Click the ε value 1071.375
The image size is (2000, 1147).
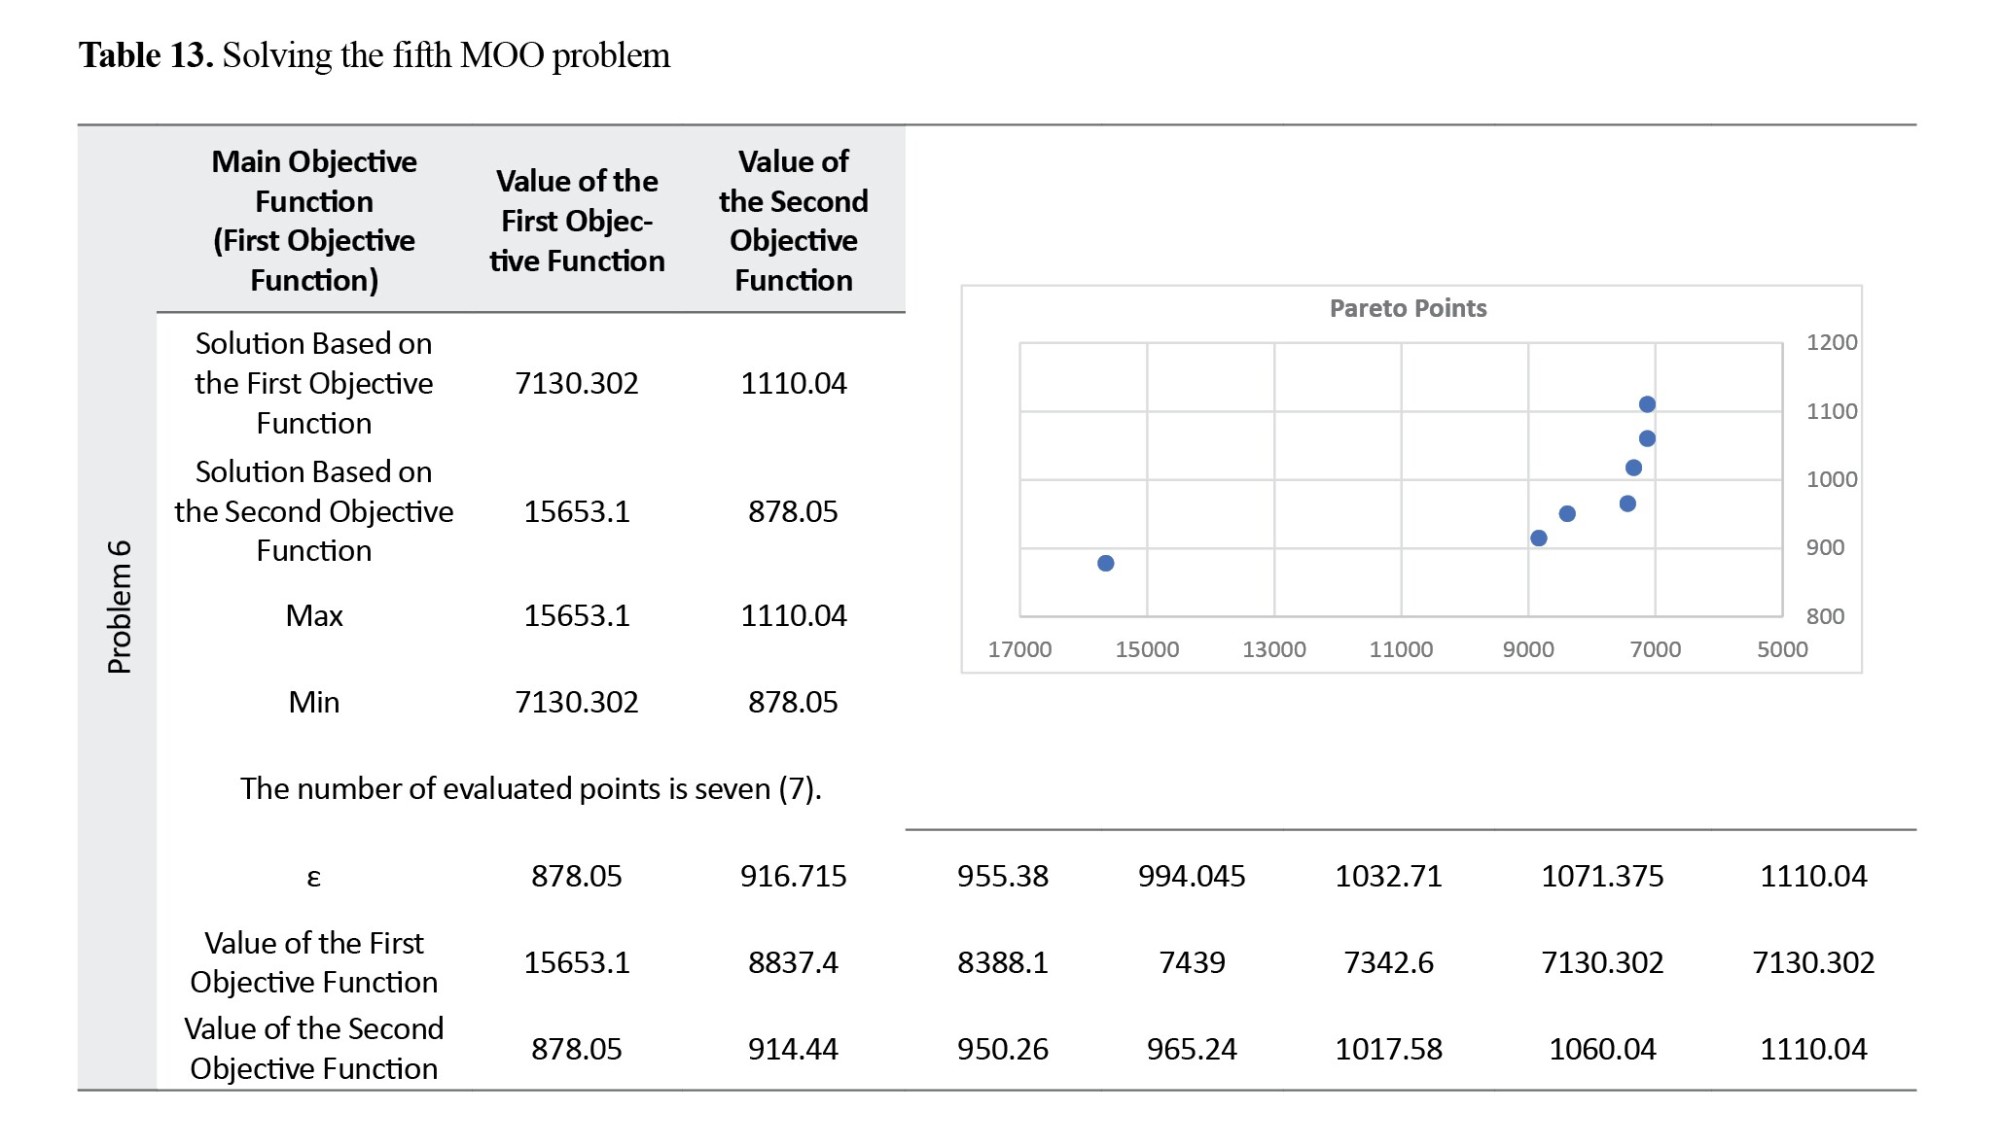(1602, 876)
